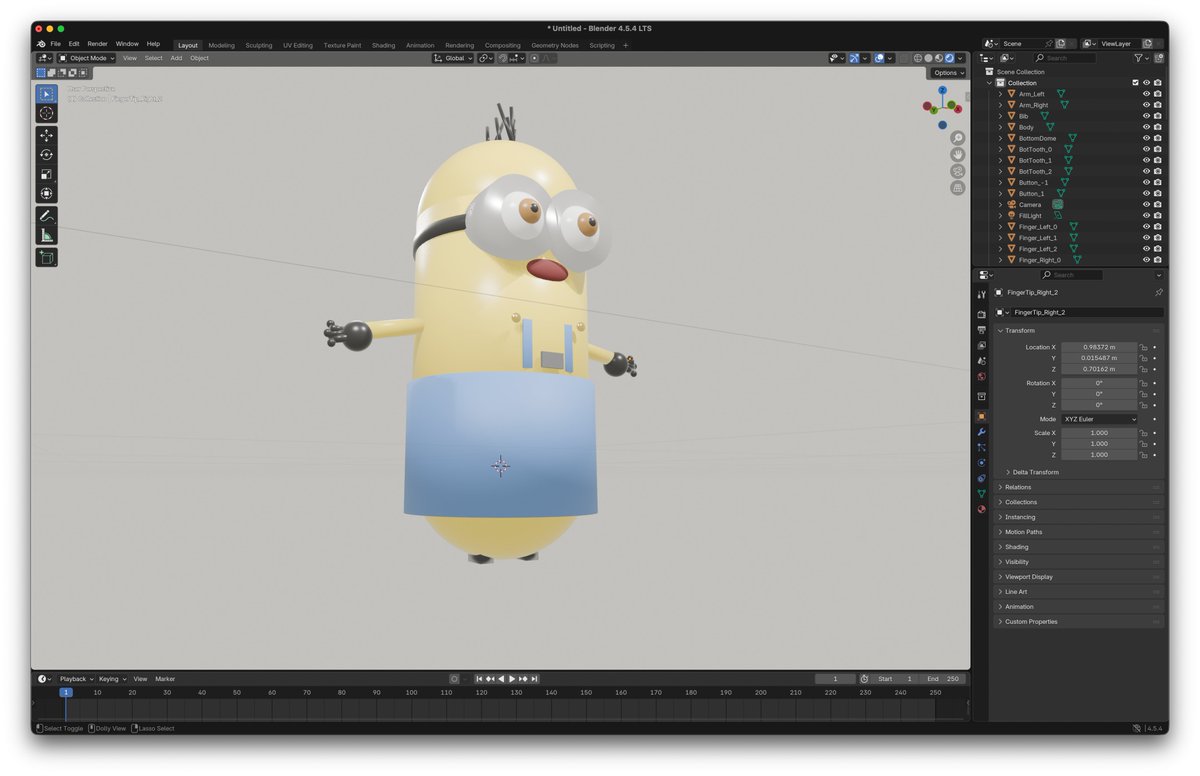Lock Location X with padlock icon

click(x=1143, y=347)
